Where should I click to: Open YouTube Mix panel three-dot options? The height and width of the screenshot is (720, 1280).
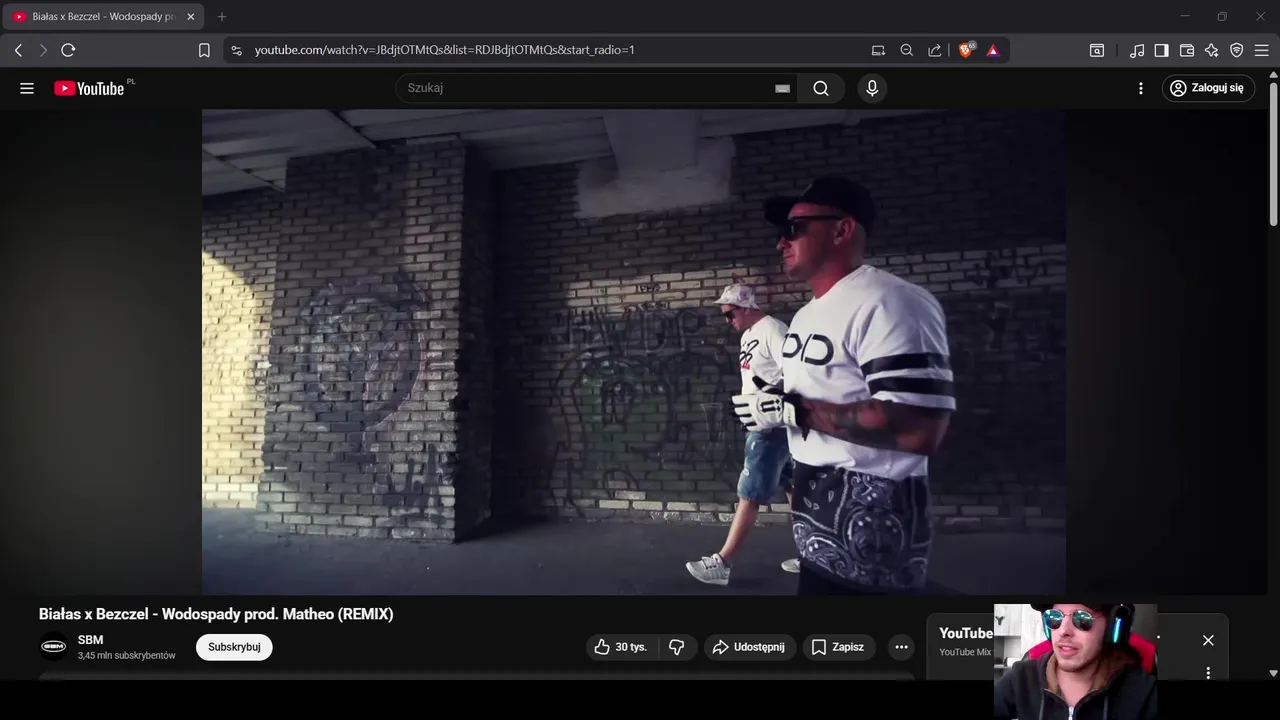tap(1208, 673)
